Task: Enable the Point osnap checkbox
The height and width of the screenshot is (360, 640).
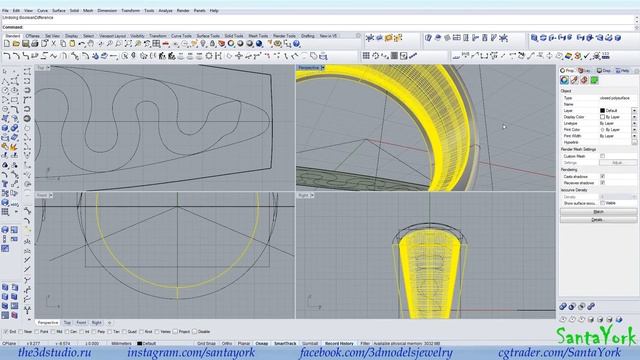Action: pos(37,332)
